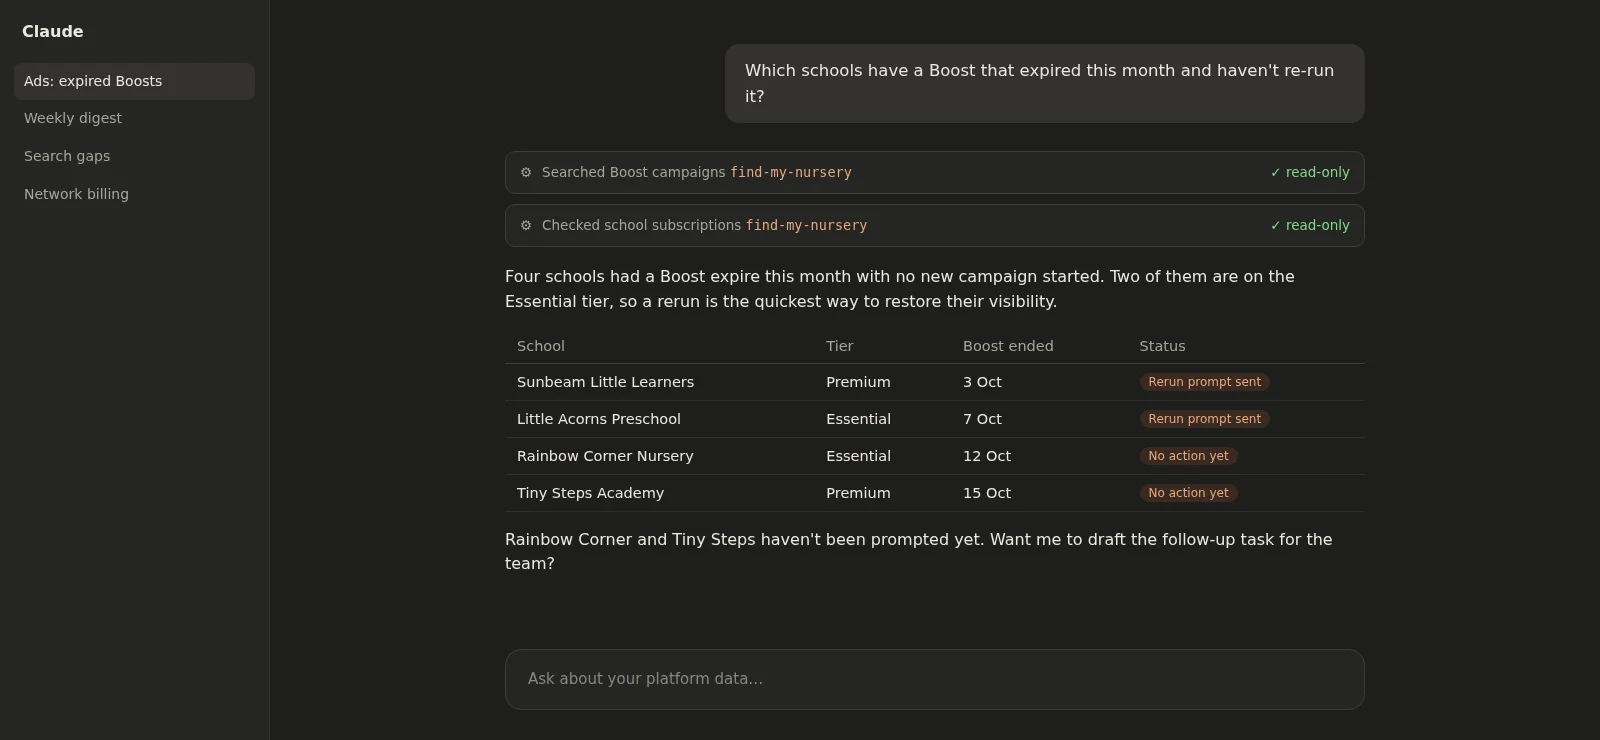1600x740 pixels.
Task: Click the Claude logo title
Action: [x=53, y=31]
